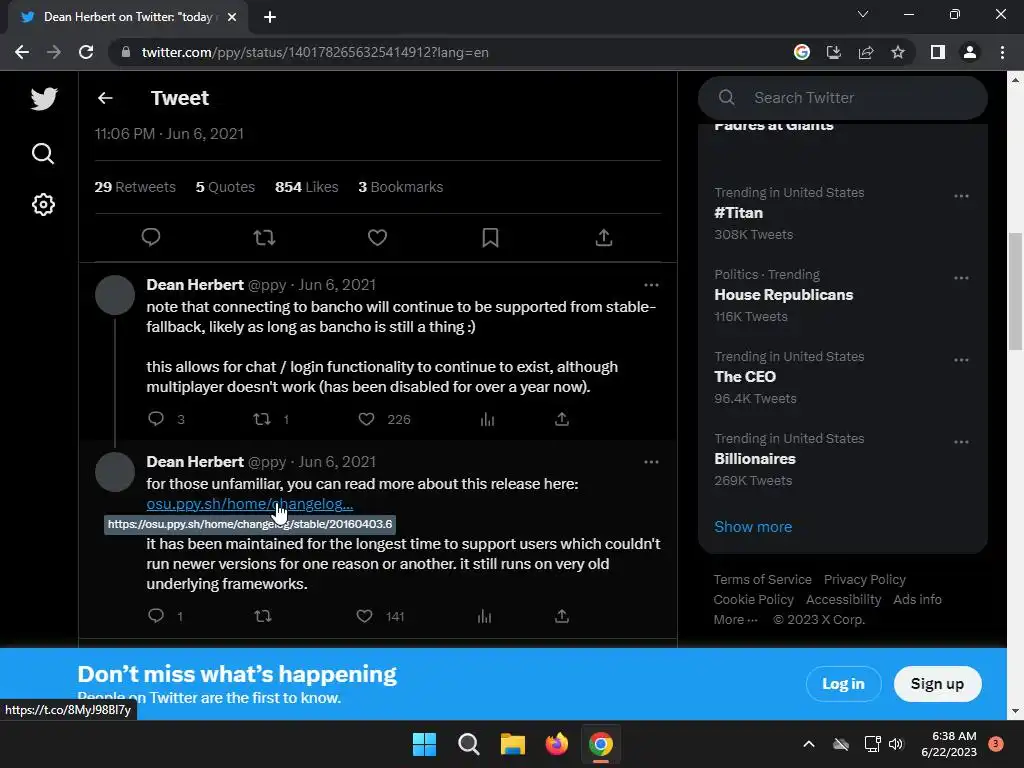Show hidden system tray icons
This screenshot has height=768, width=1024.
(808, 743)
